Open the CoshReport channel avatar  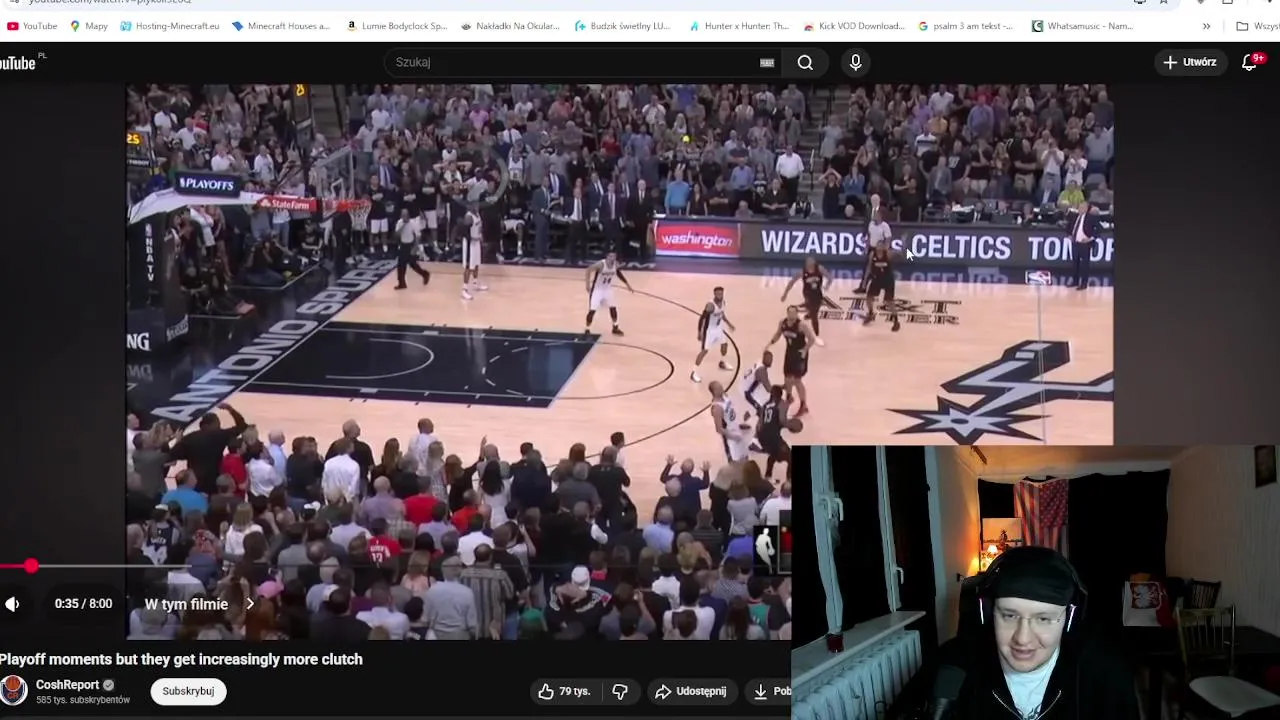coord(13,690)
